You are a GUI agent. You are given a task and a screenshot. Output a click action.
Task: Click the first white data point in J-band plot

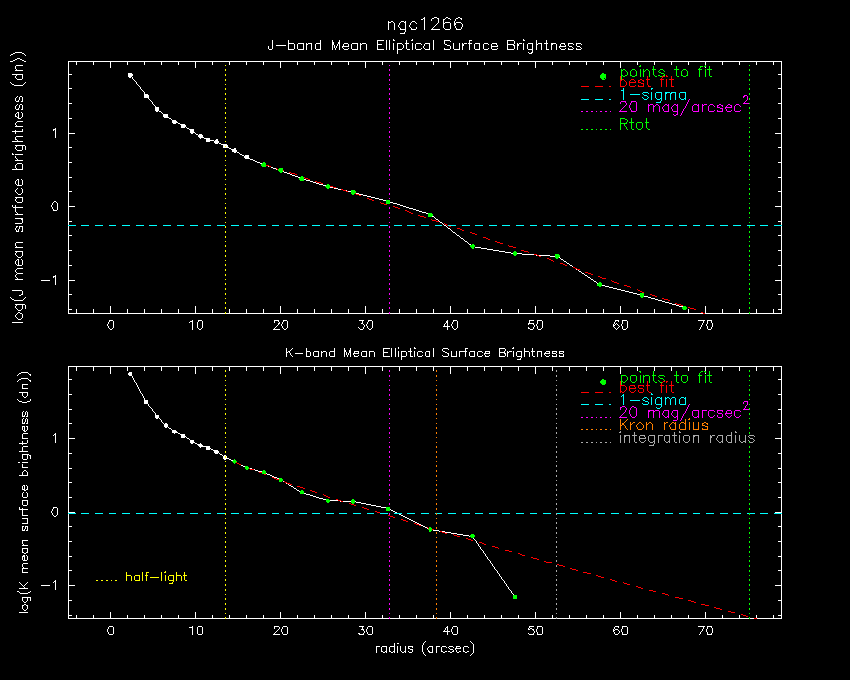(130, 75)
